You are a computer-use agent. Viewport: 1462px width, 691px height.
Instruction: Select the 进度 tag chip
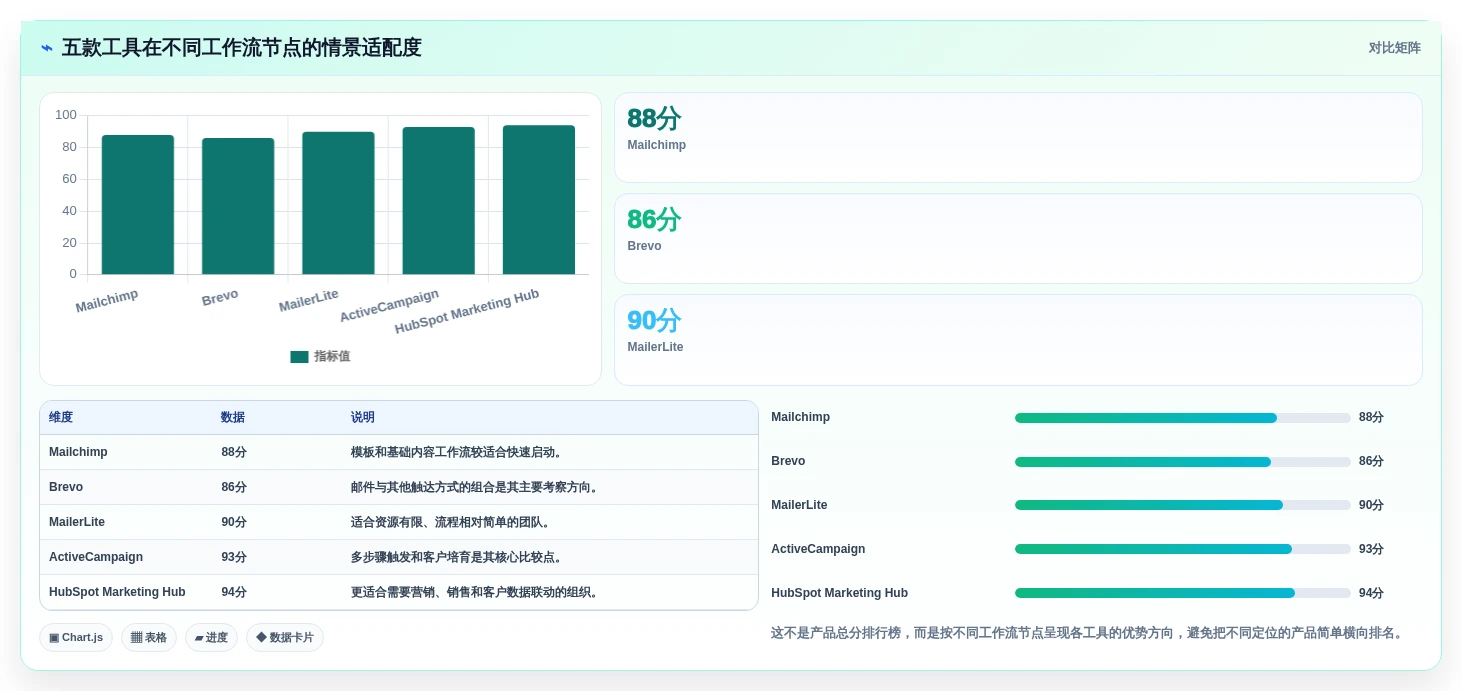(211, 638)
